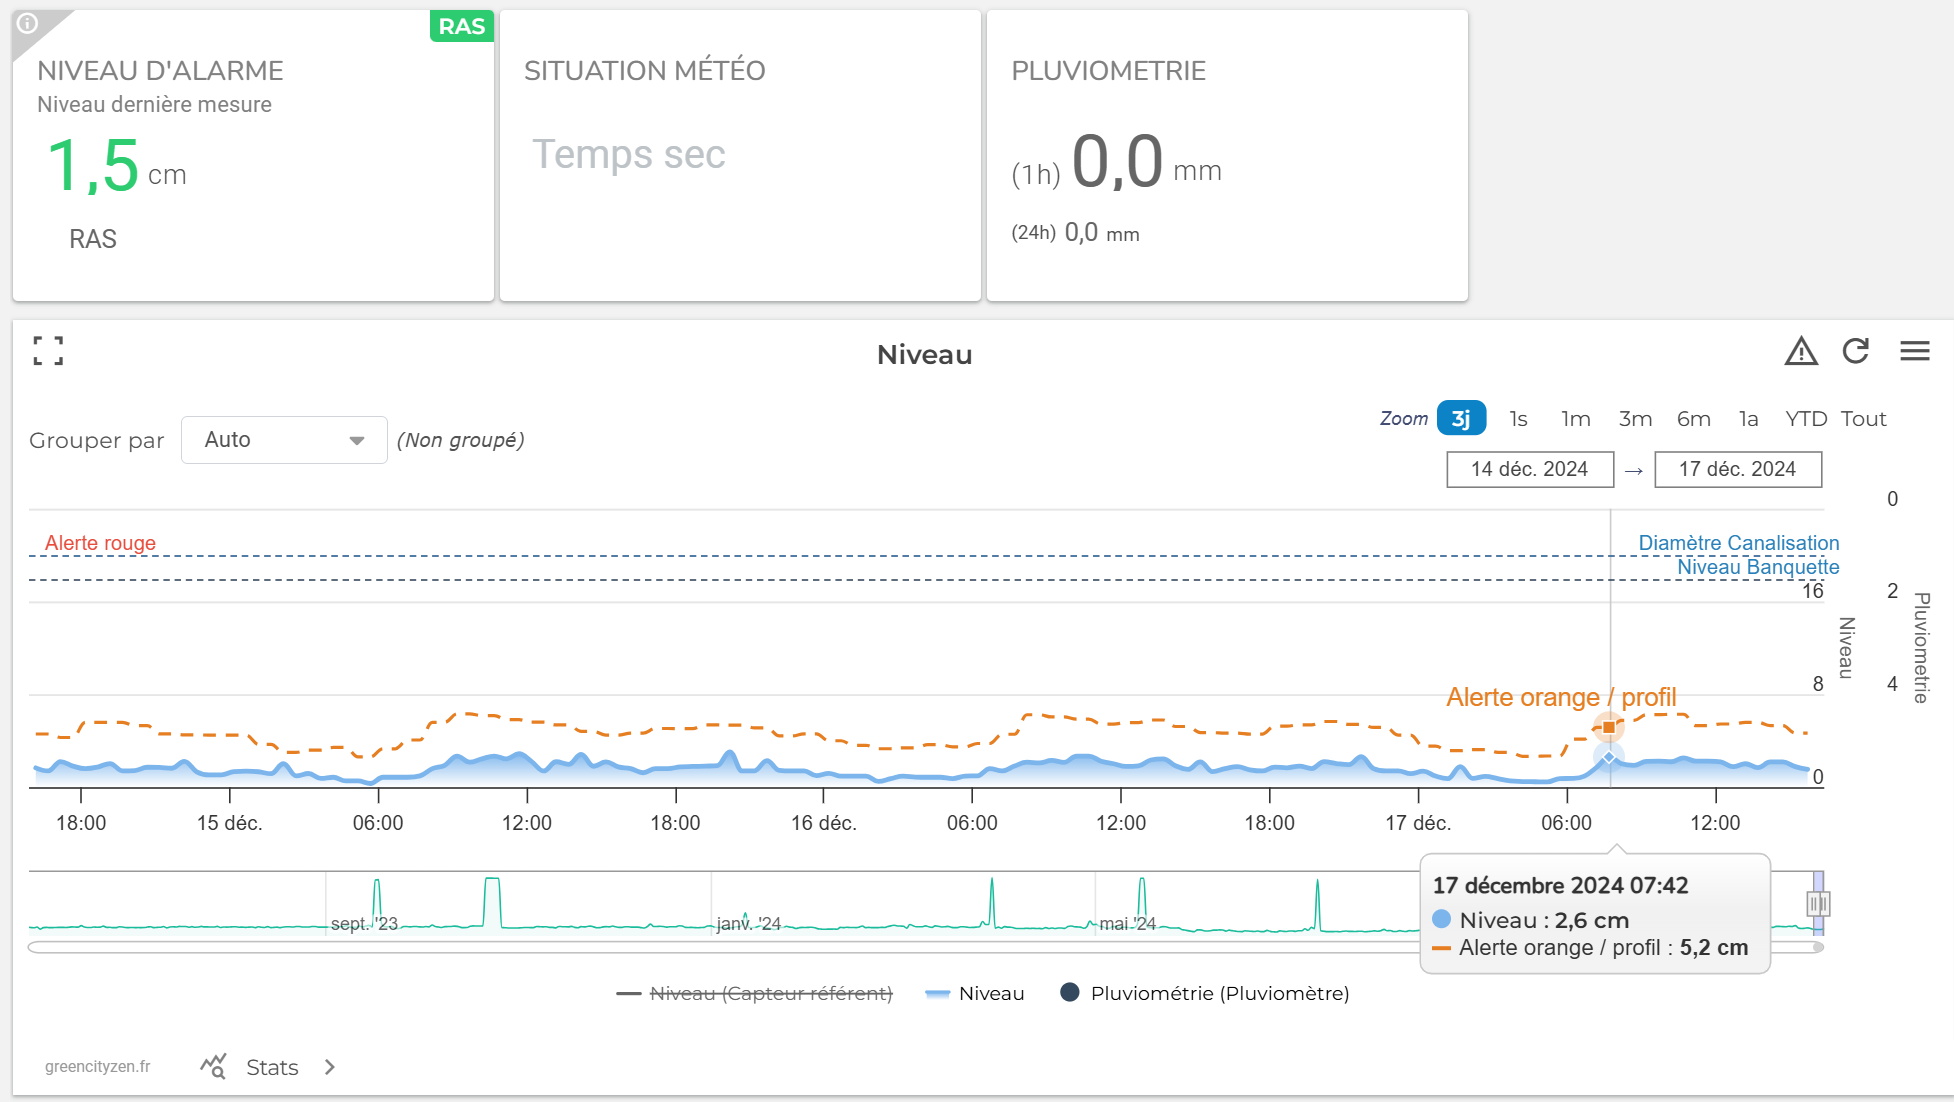1954x1102 pixels.
Task: Toggle Niveau (Capteur référent) legend series
Action: pos(770,993)
